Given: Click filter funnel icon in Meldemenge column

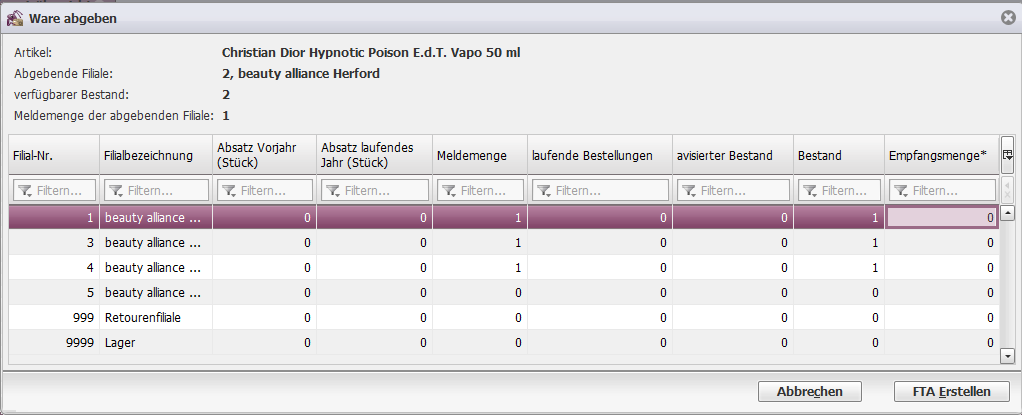Looking at the screenshot, I should (448, 190).
